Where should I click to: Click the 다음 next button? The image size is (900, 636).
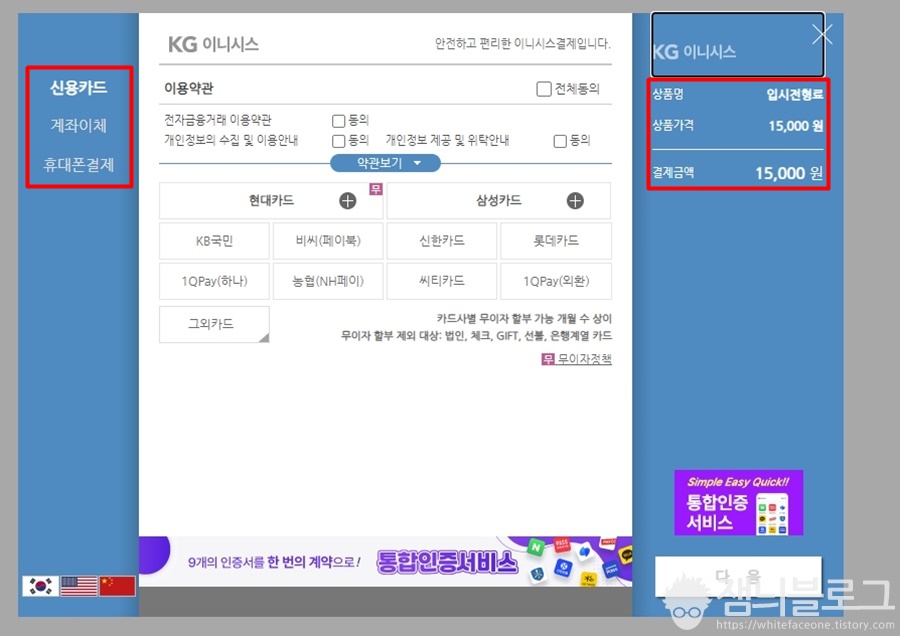[738, 576]
